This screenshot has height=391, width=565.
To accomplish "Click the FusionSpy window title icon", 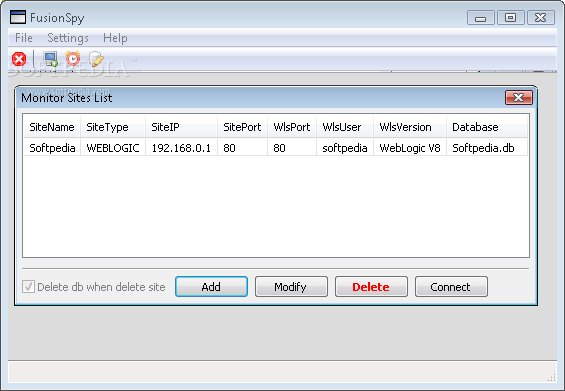I will tap(18, 17).
